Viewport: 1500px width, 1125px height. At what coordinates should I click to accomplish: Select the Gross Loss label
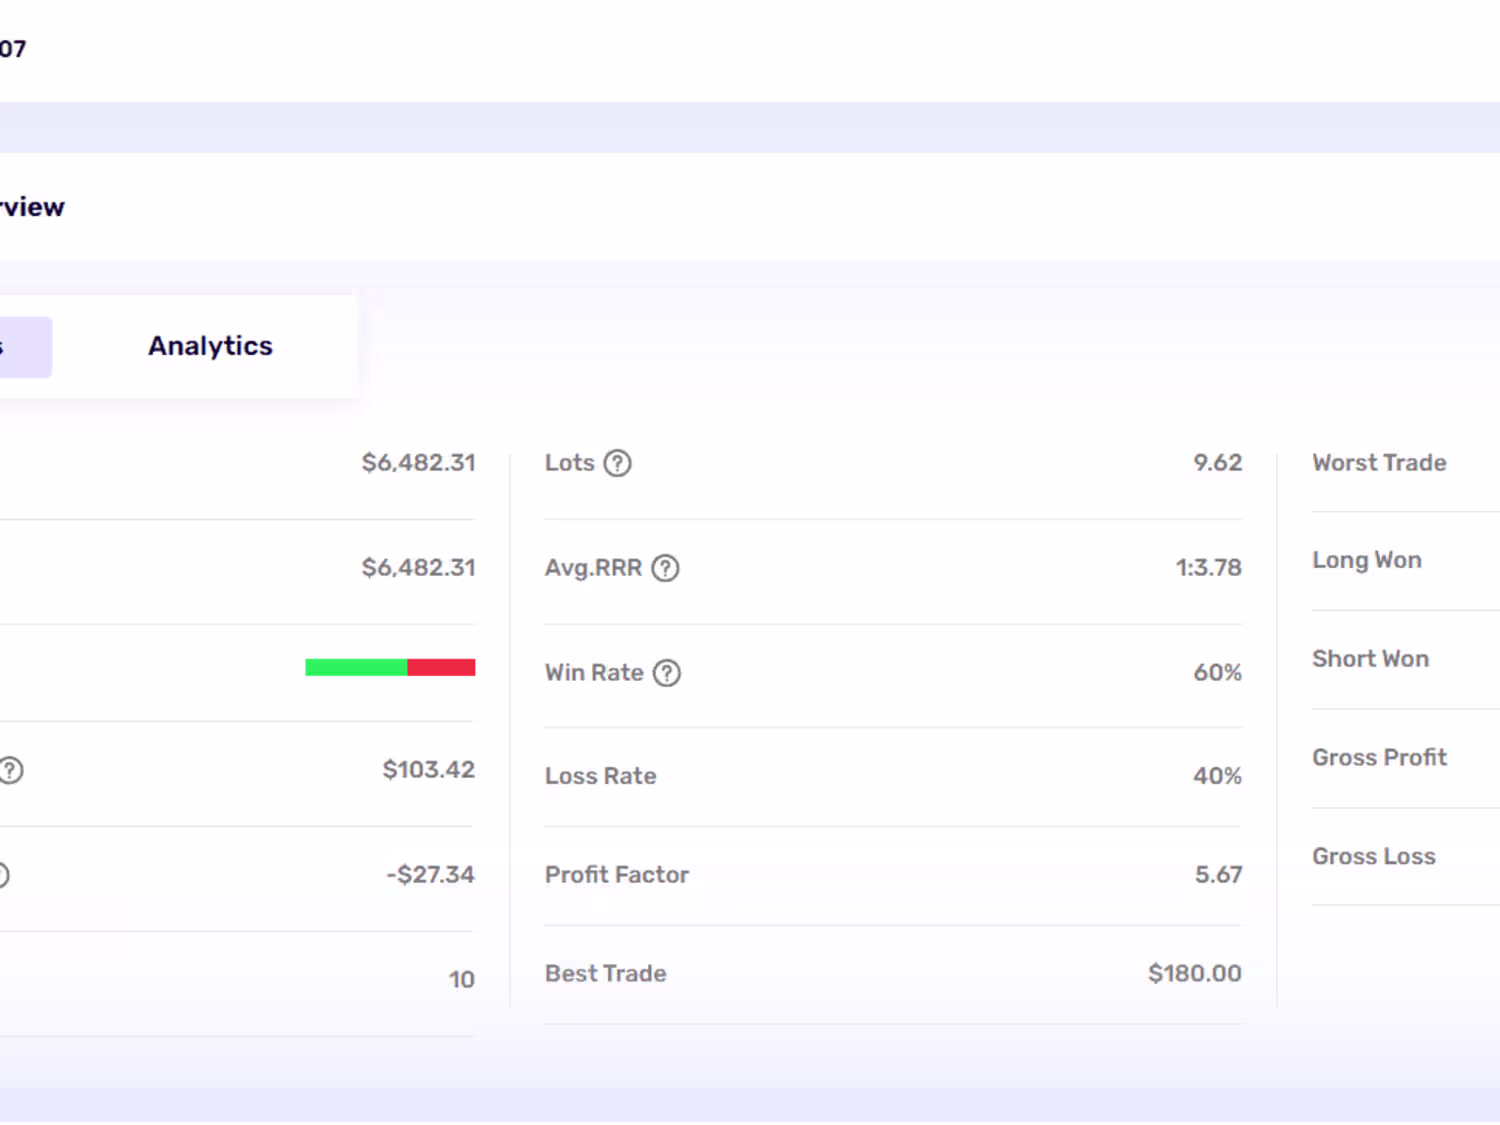1373,857
